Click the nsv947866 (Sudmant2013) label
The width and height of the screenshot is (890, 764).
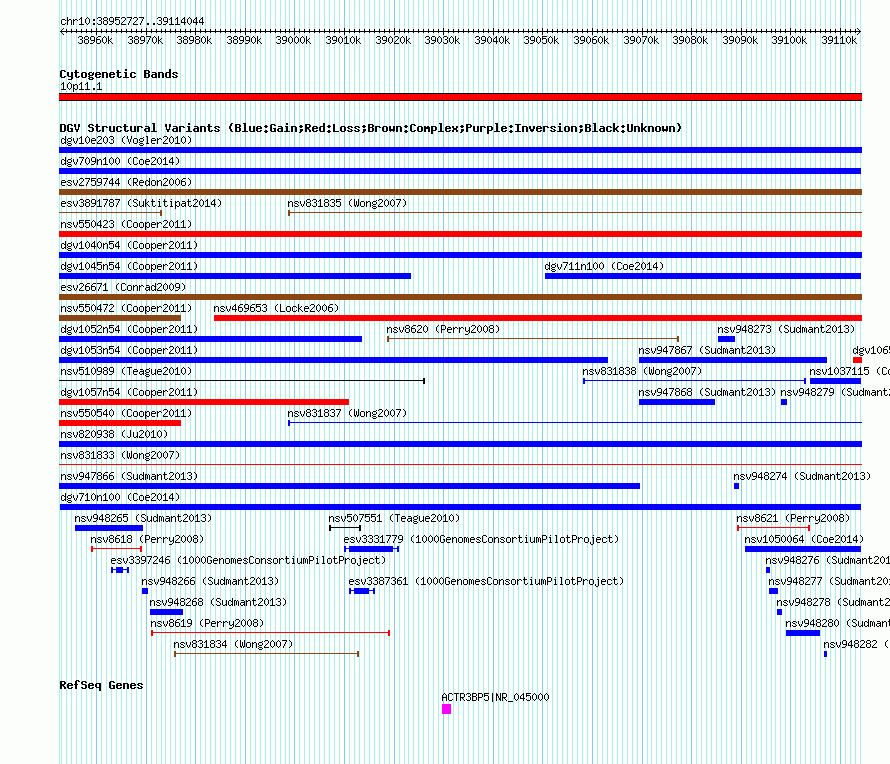(129, 476)
